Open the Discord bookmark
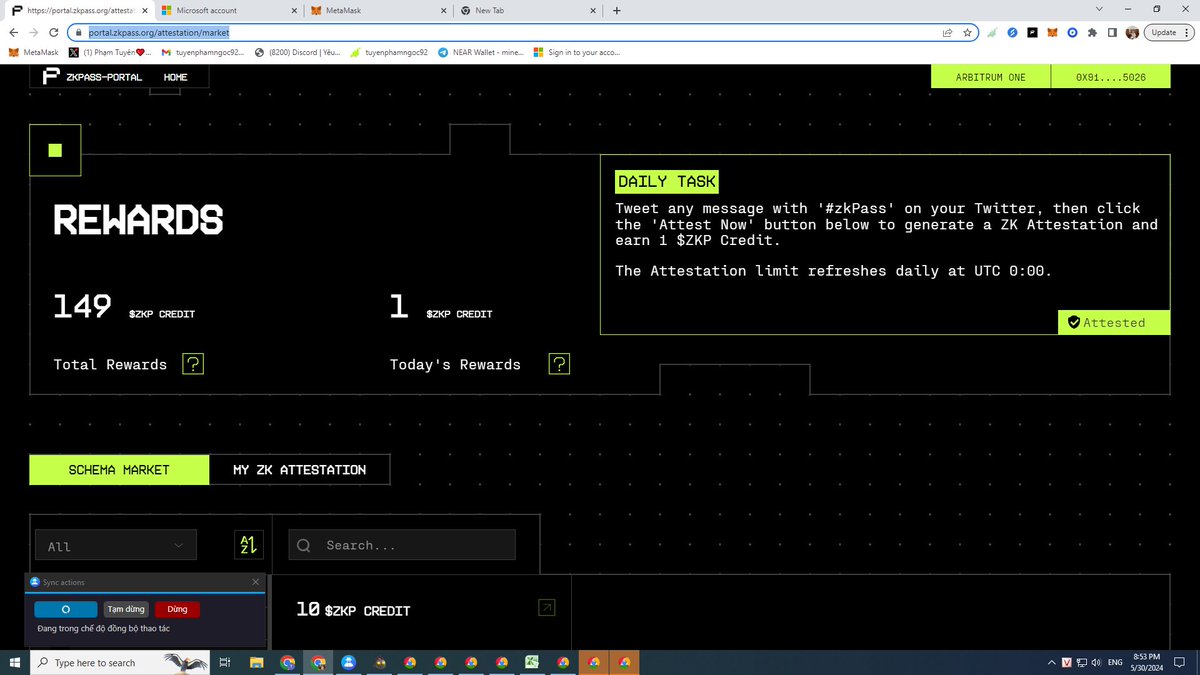1200x675 pixels. click(x=298, y=52)
